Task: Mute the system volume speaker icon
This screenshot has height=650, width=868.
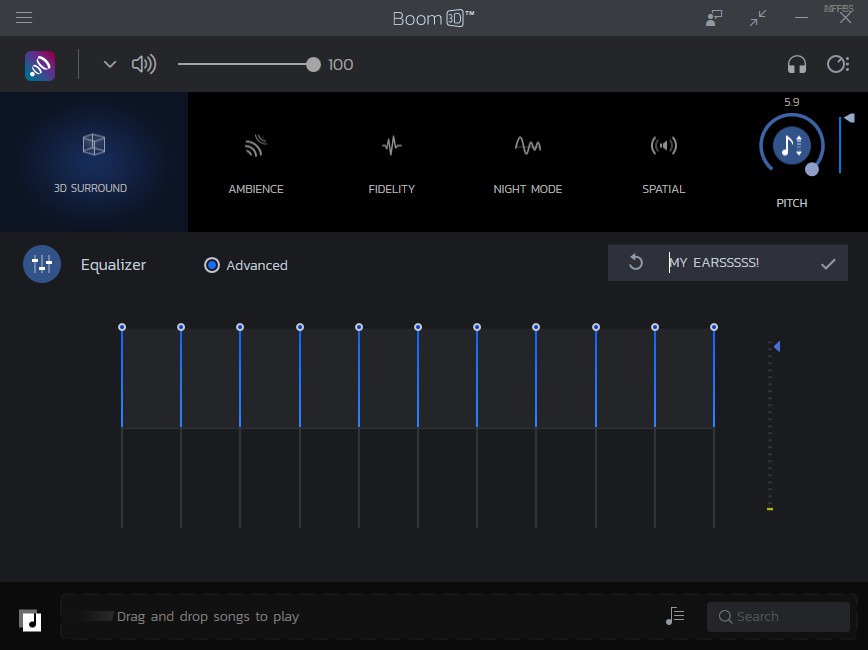Action: tap(144, 65)
